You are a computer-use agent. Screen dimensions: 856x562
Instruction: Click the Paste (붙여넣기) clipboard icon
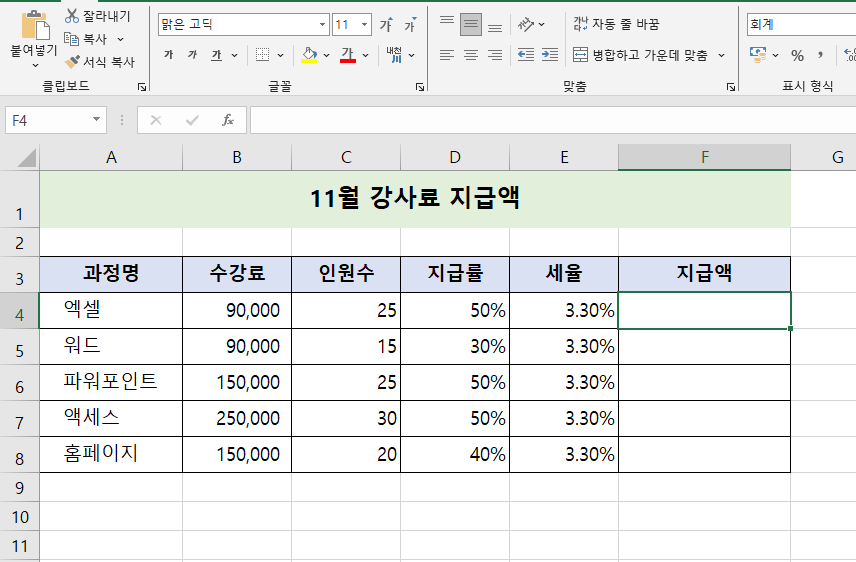(35, 25)
